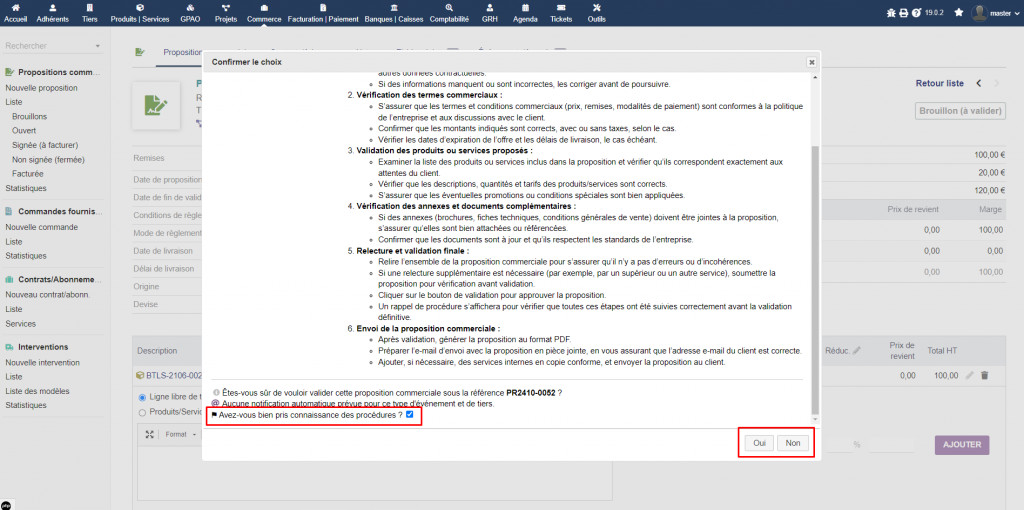The width and height of the screenshot is (1024, 510).
Task: Open the Outils tools icon
Action: (x=596, y=8)
